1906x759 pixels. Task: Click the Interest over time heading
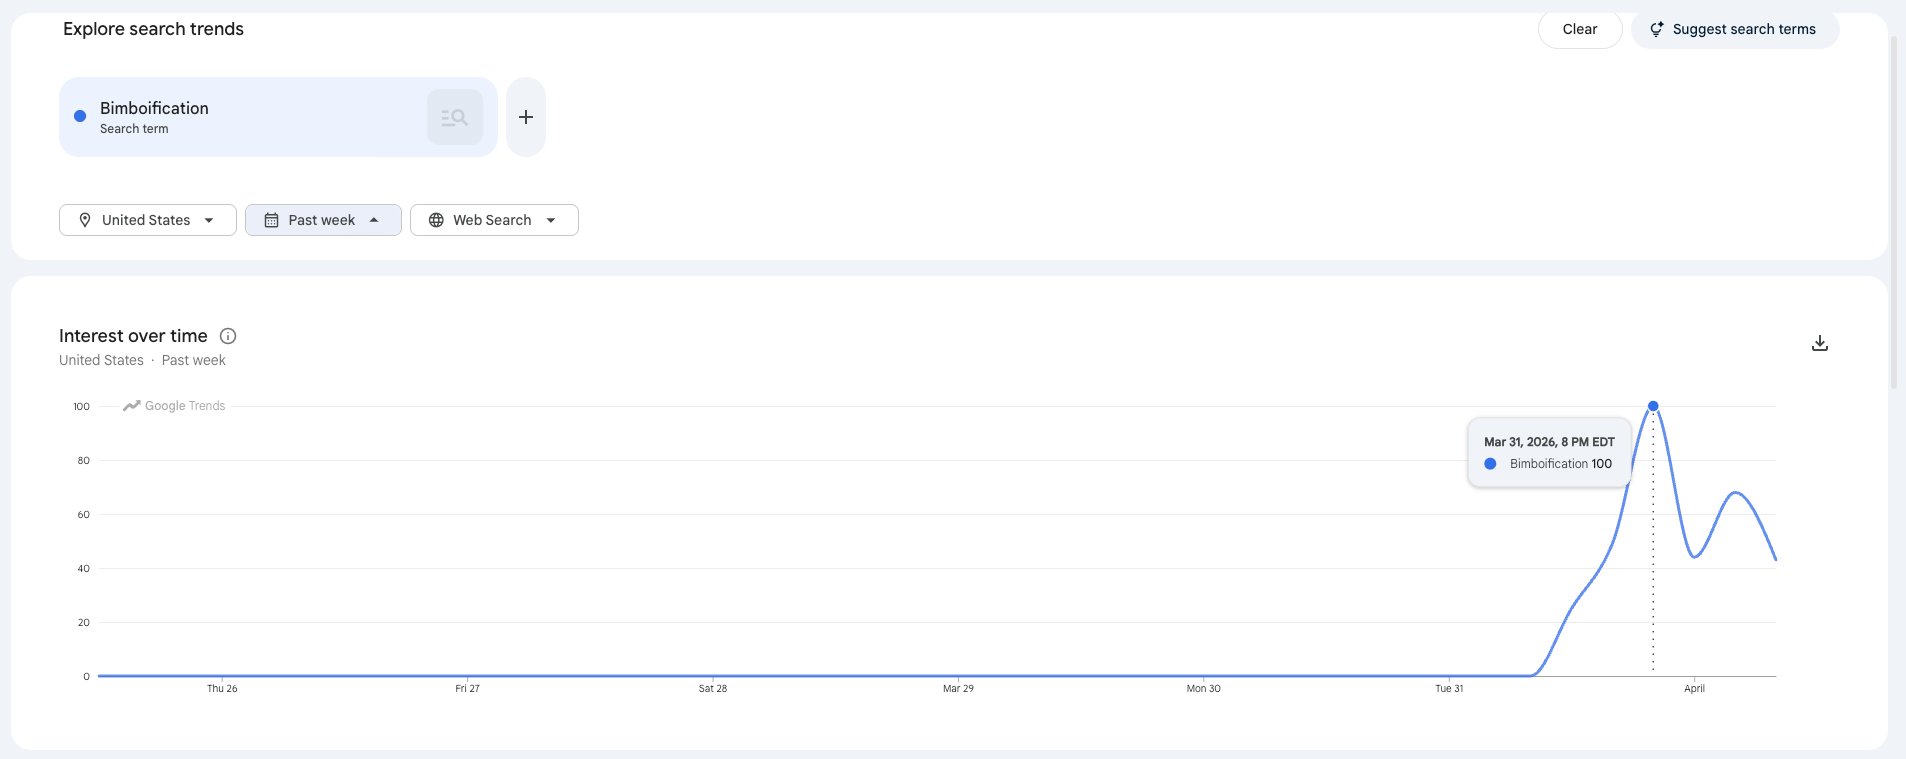[133, 336]
